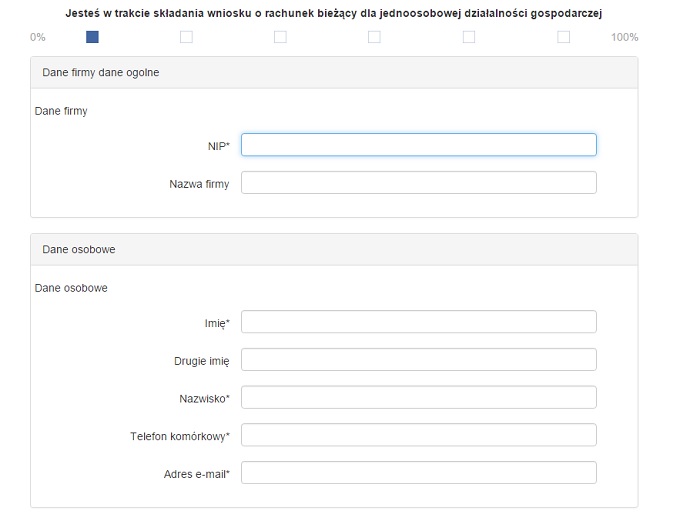Select the Adres e-mail input field
This screenshot has height=521, width=700.
click(419, 472)
